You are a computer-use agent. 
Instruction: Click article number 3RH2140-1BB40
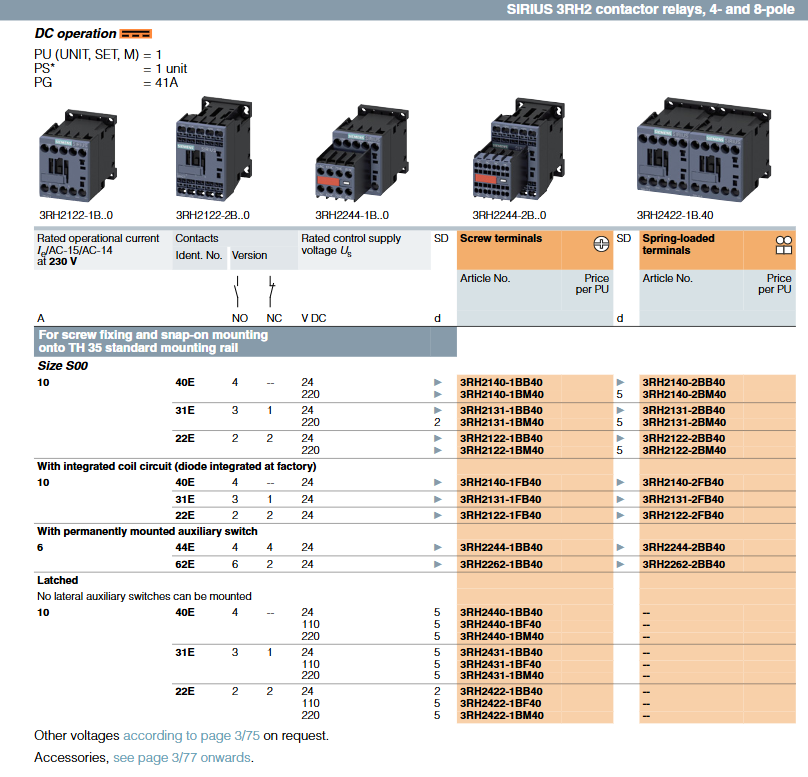501,382
